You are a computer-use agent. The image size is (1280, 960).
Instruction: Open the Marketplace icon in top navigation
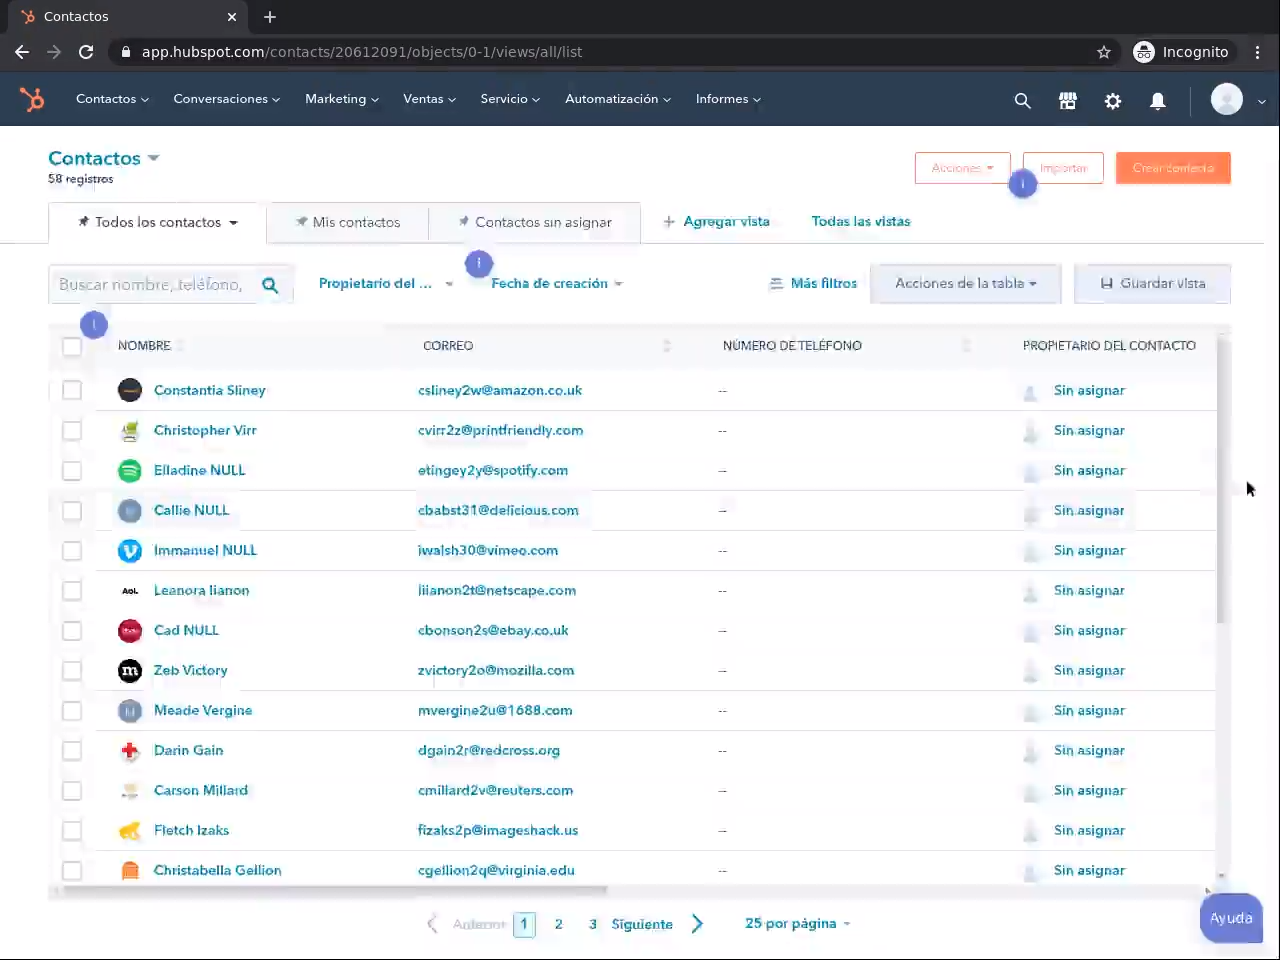tap(1067, 100)
